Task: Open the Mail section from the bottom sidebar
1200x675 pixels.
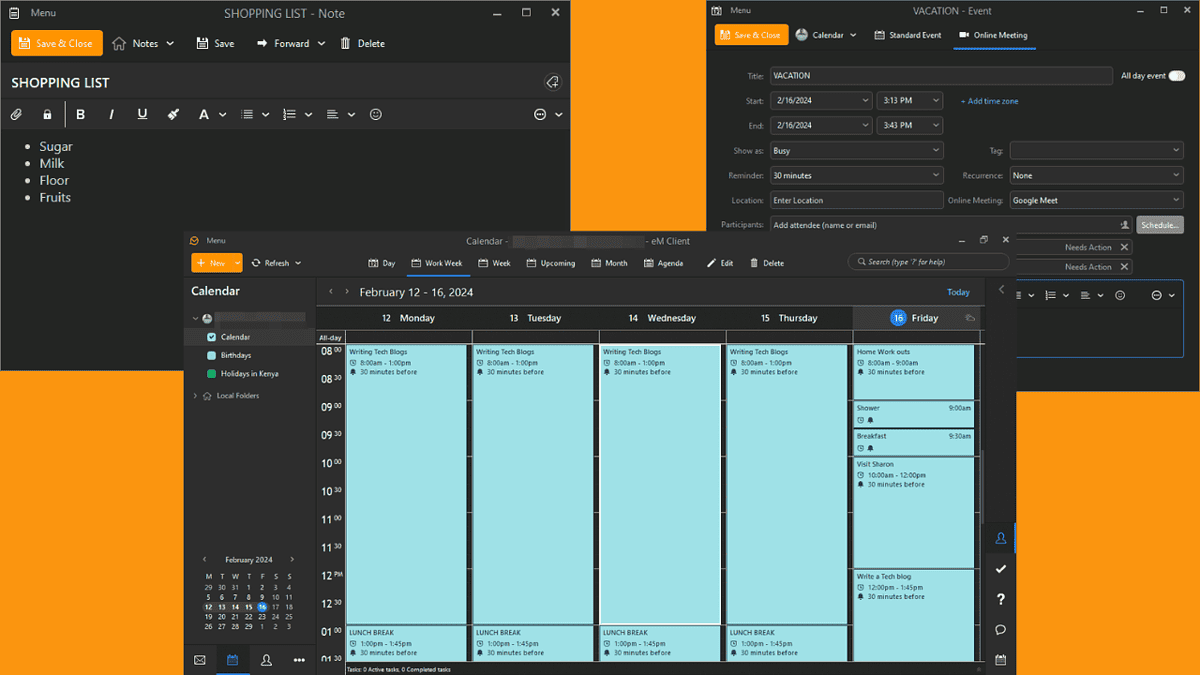Action: (199, 659)
